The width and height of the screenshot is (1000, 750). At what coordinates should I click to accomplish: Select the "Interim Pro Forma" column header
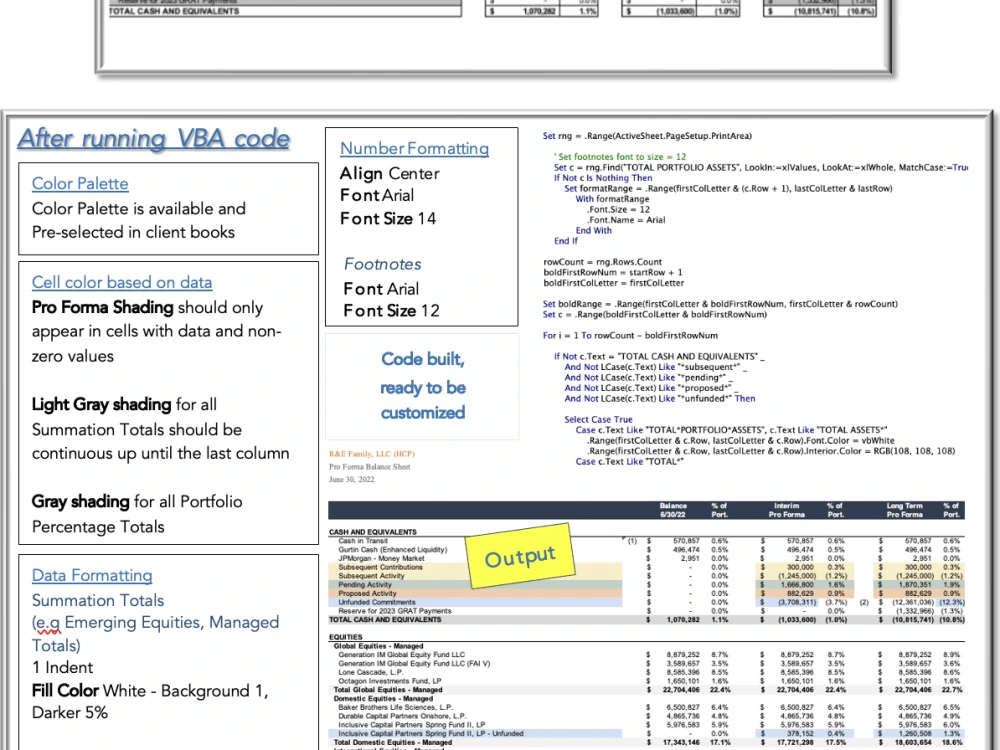(x=786, y=510)
